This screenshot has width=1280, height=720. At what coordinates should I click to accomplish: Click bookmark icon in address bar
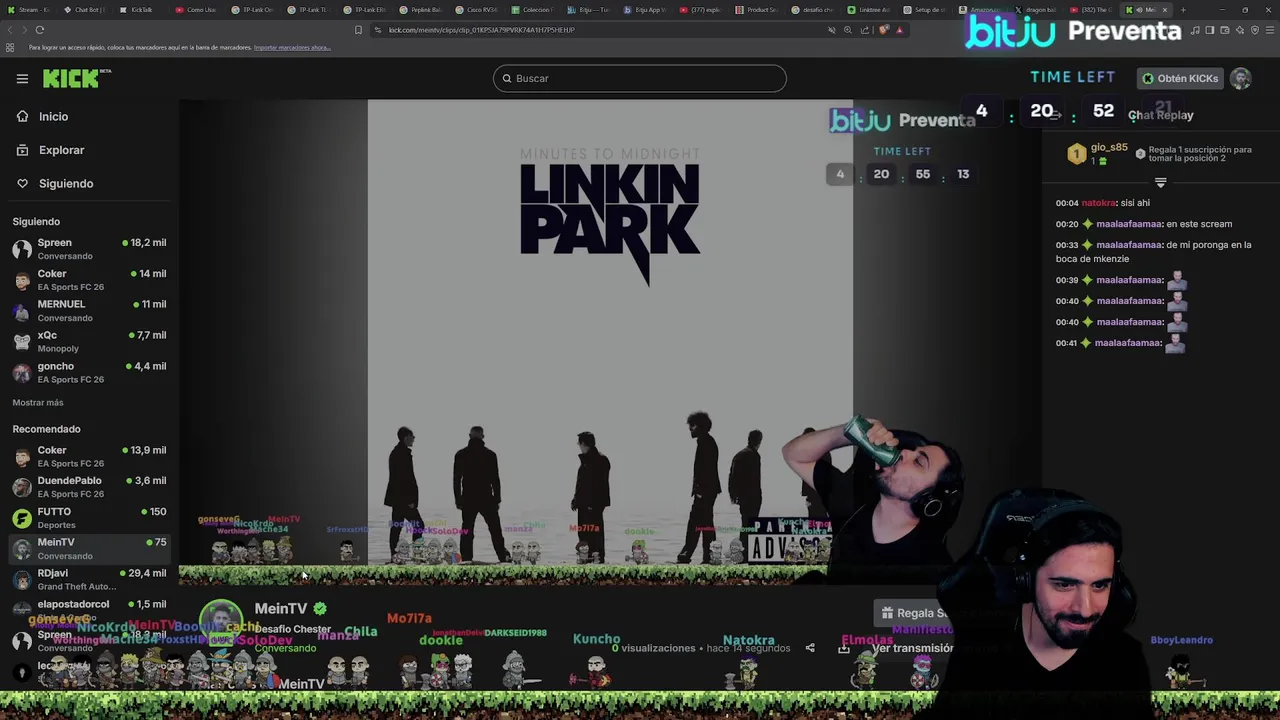coord(358,30)
